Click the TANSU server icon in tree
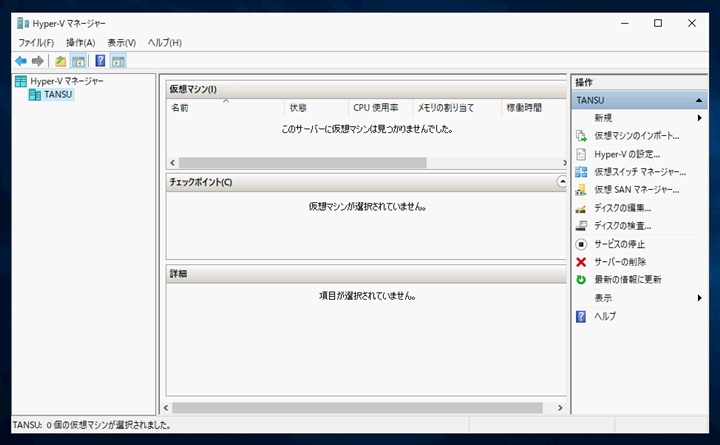The width and height of the screenshot is (720, 445). tap(35, 95)
